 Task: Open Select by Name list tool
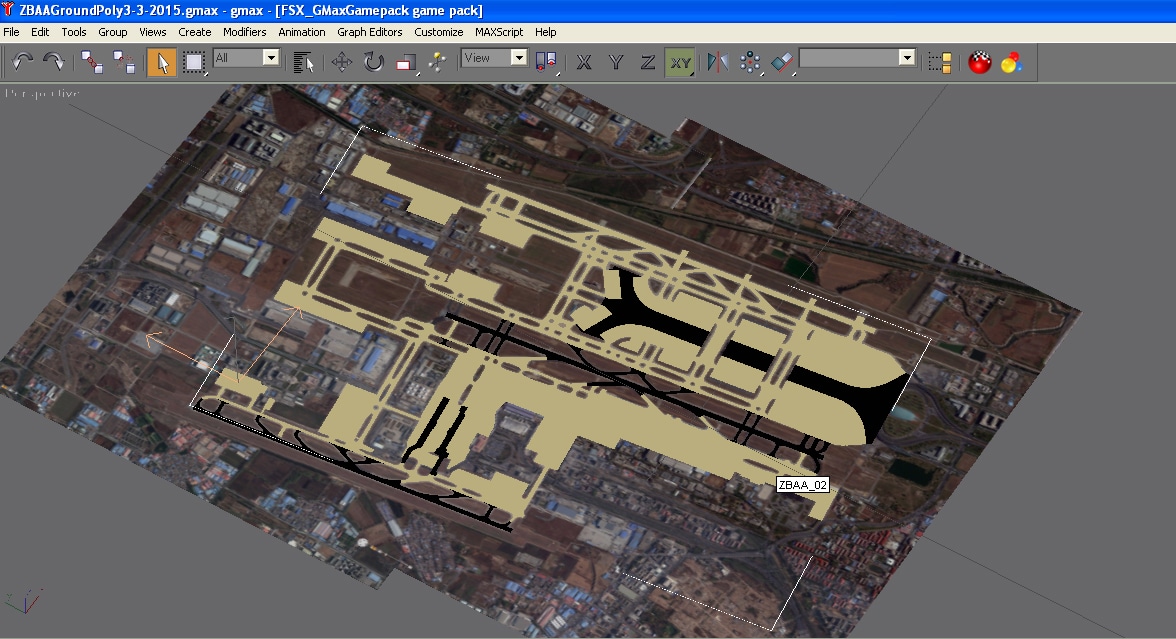[304, 62]
